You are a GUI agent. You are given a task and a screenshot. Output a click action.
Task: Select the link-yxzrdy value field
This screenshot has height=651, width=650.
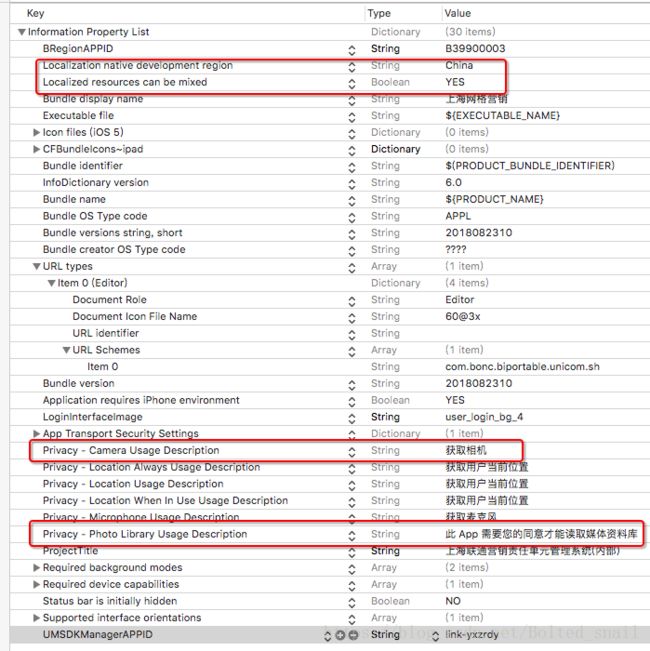point(472,635)
